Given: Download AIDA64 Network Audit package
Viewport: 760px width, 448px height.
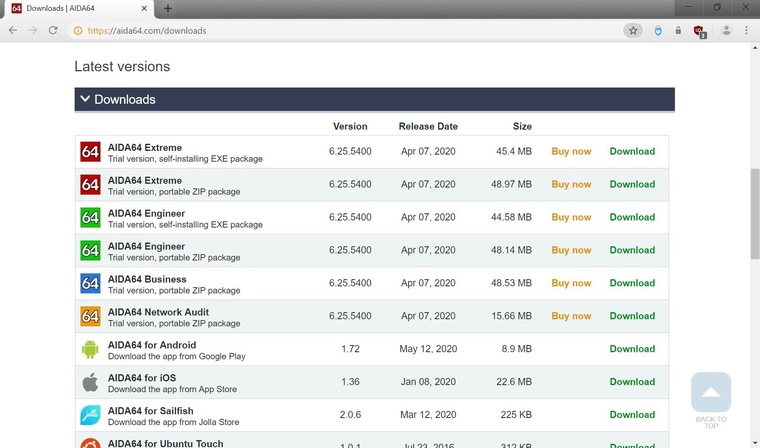Looking at the screenshot, I should click(632, 316).
